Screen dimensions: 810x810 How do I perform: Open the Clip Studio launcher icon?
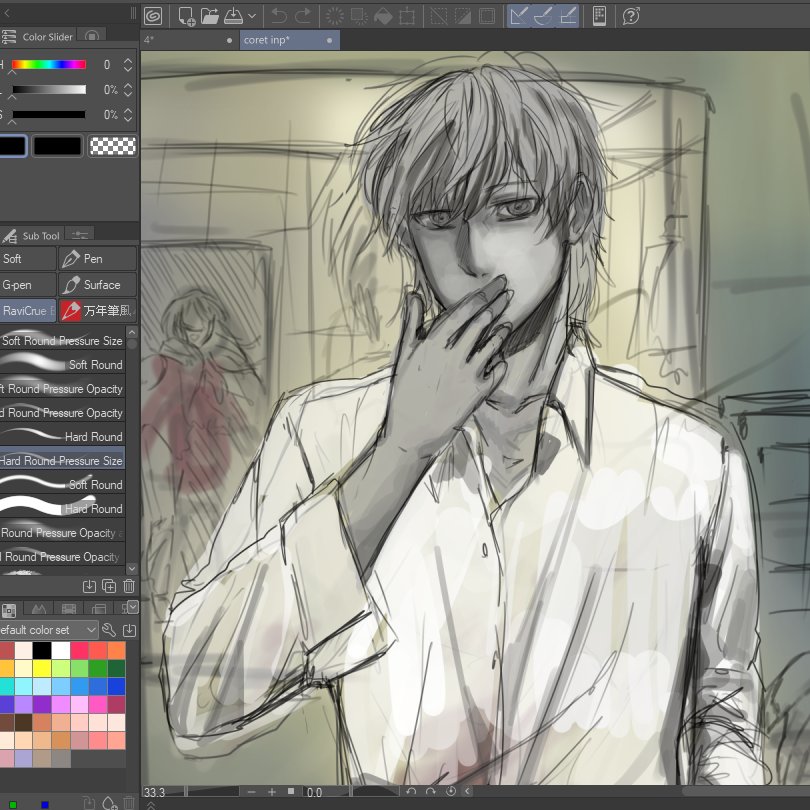153,16
